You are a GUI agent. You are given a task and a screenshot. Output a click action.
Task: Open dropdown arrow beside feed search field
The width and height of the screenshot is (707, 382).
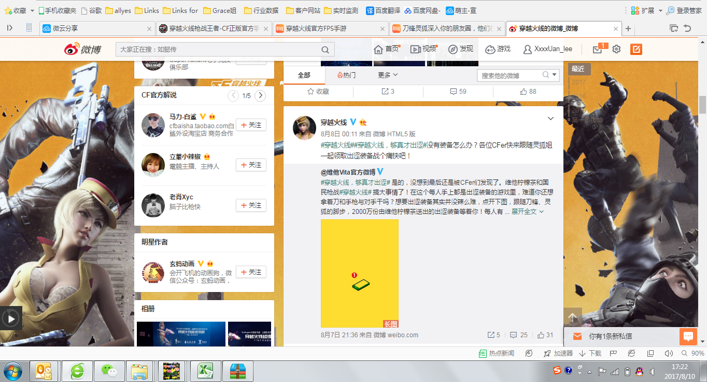coord(555,75)
